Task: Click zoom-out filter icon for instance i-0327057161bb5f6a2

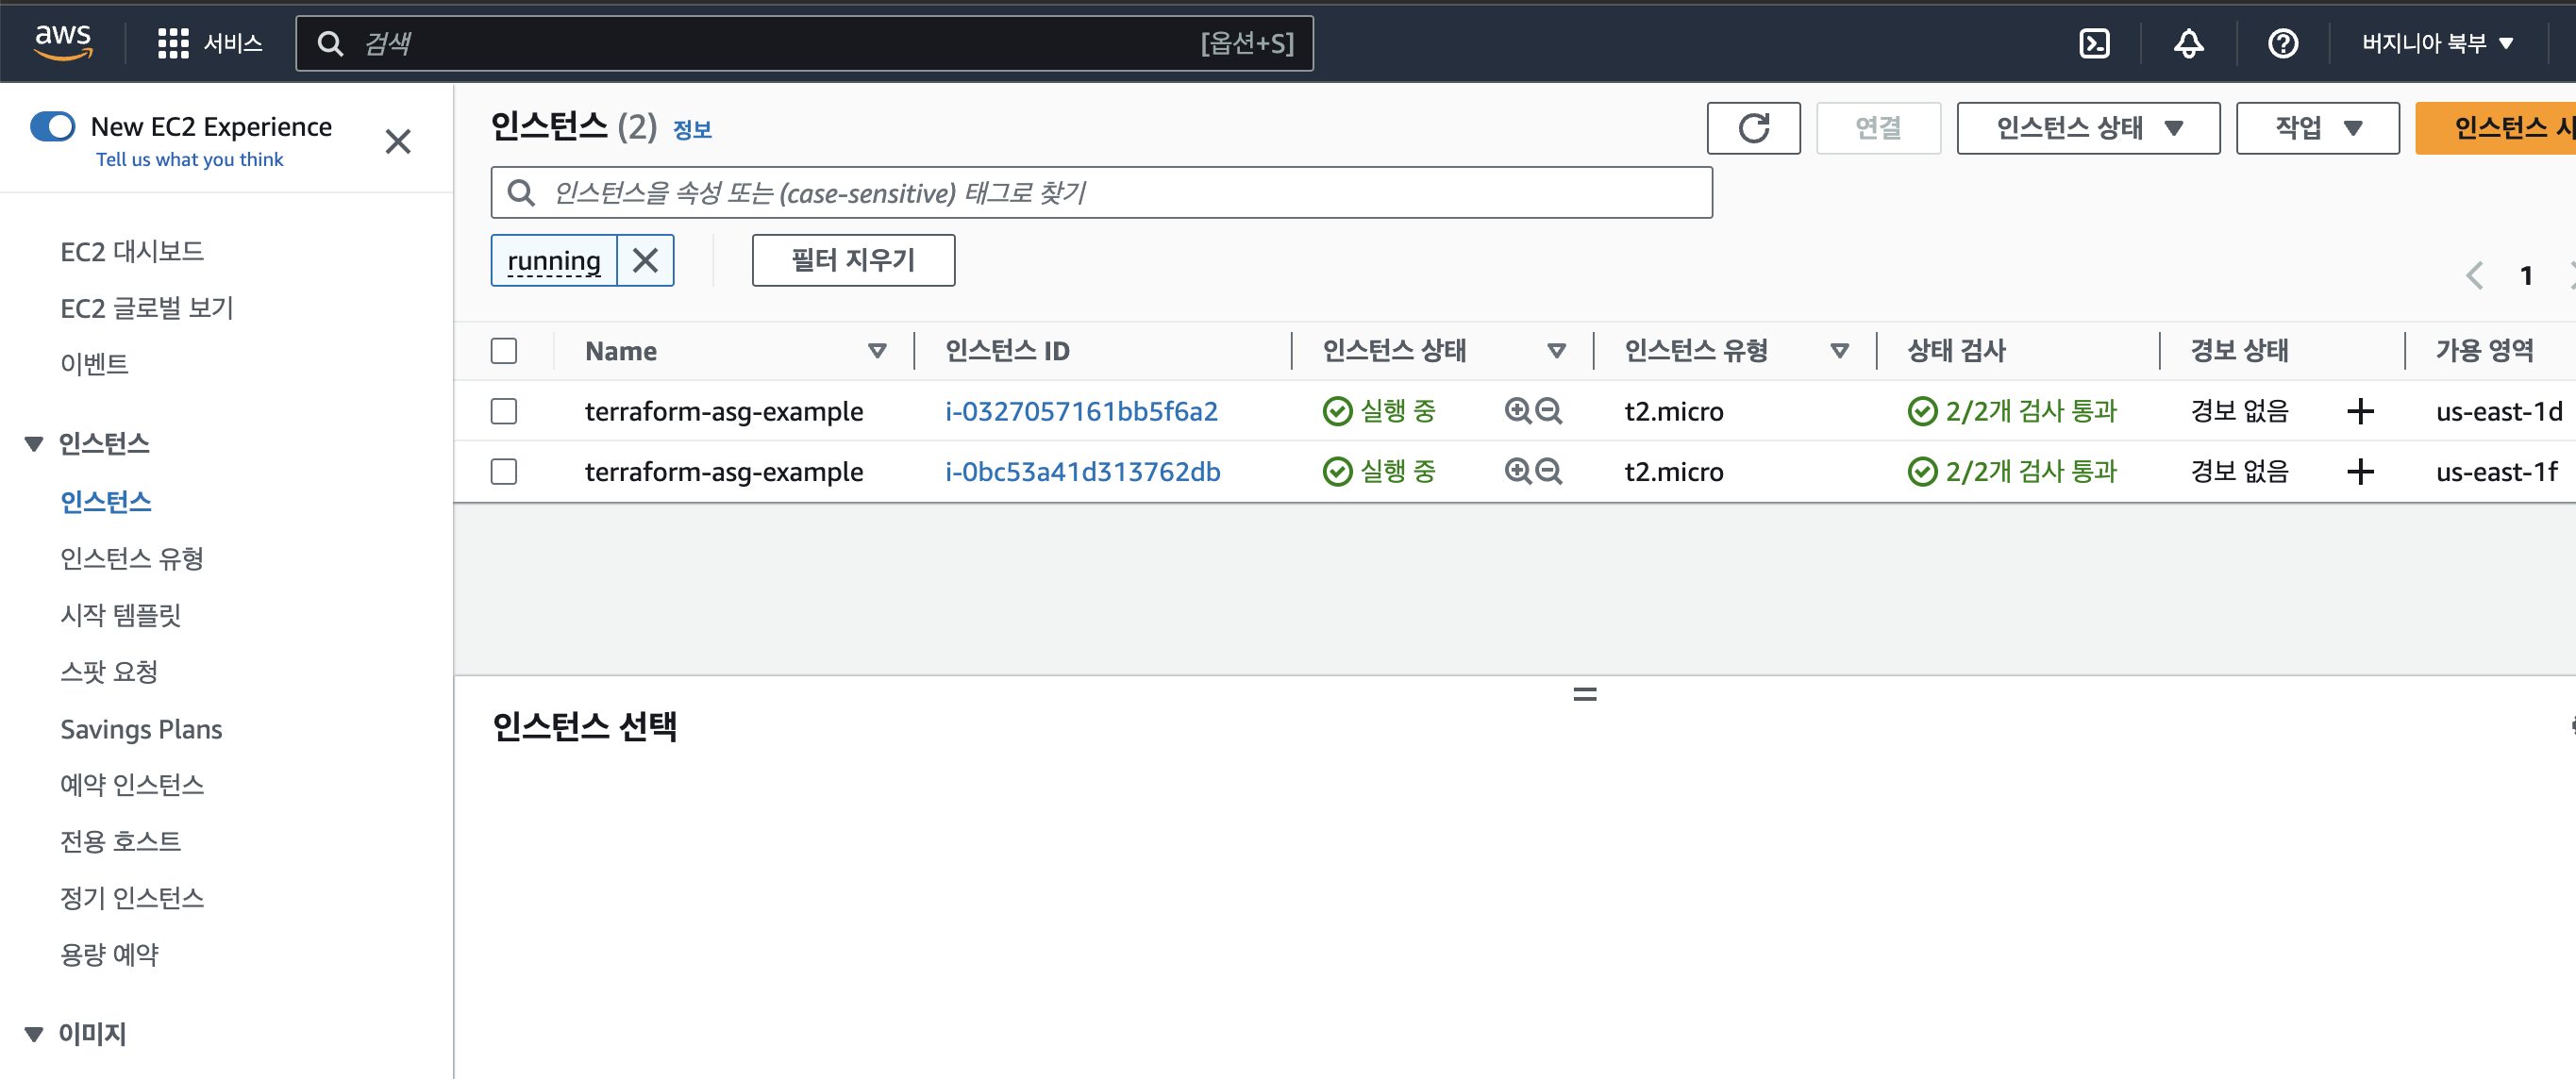Action: point(1548,411)
